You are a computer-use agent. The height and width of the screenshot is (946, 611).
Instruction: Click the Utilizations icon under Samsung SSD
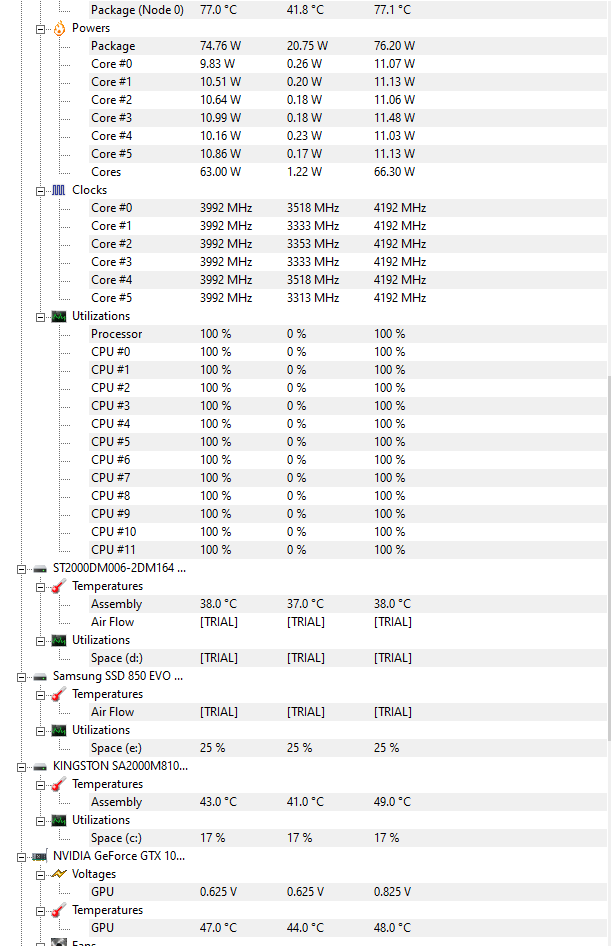(59, 730)
